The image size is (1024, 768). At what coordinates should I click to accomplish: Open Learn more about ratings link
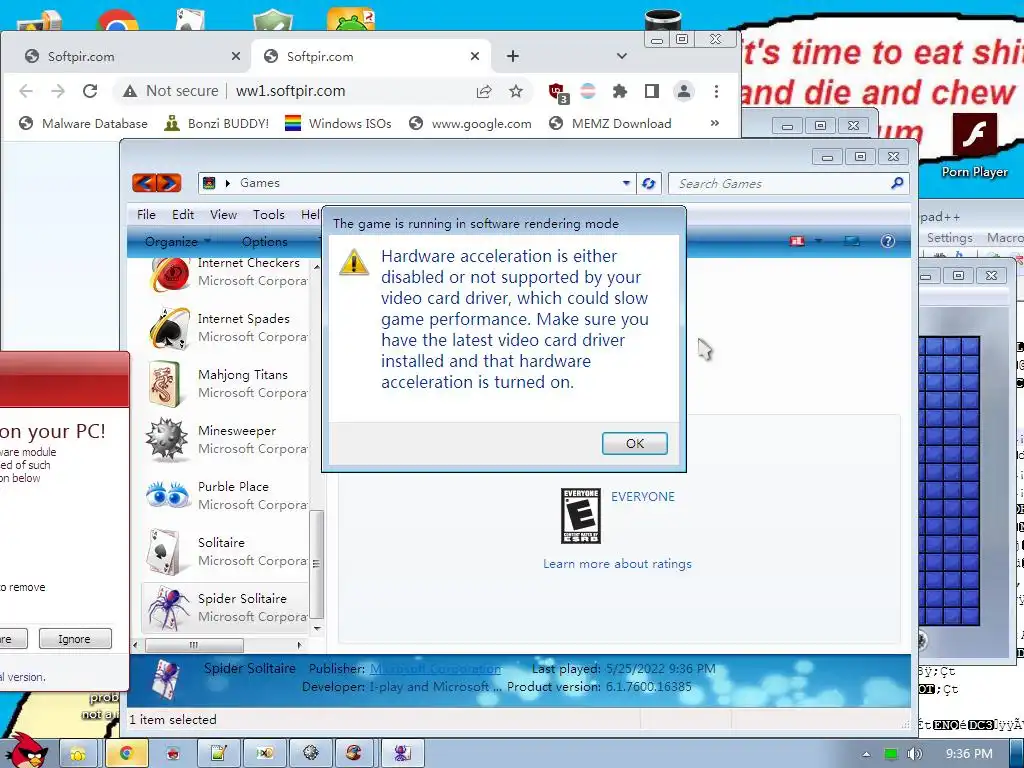click(617, 564)
